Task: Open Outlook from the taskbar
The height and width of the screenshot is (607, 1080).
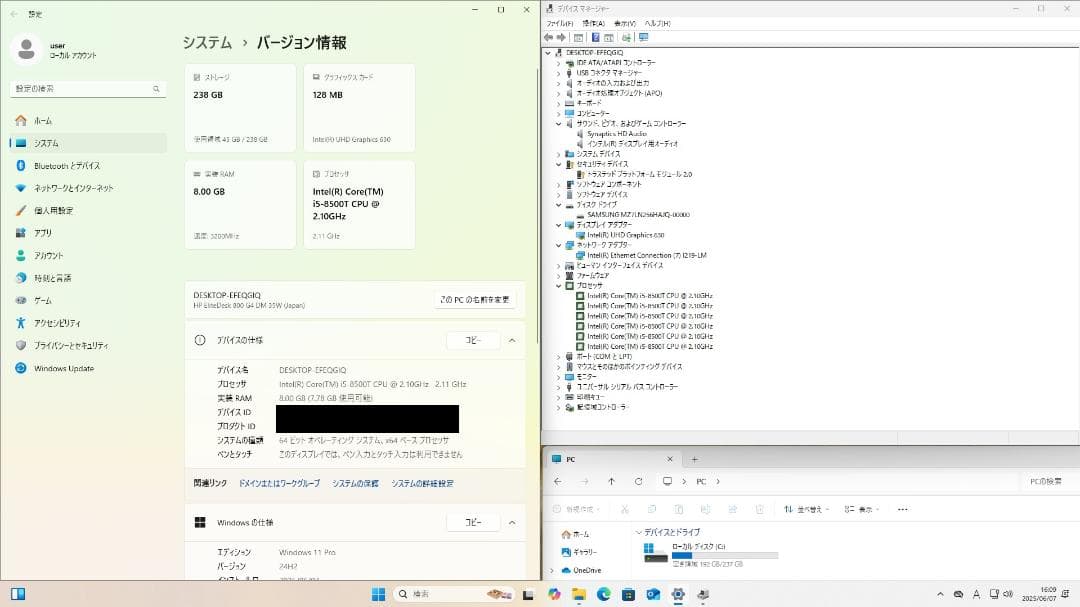Action: tap(653, 594)
